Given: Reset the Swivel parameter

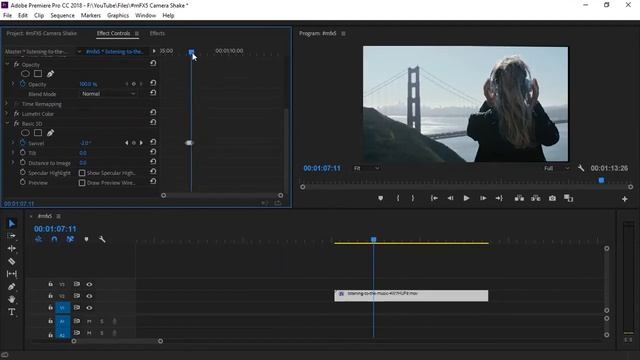Looking at the screenshot, I should [x=153, y=142].
